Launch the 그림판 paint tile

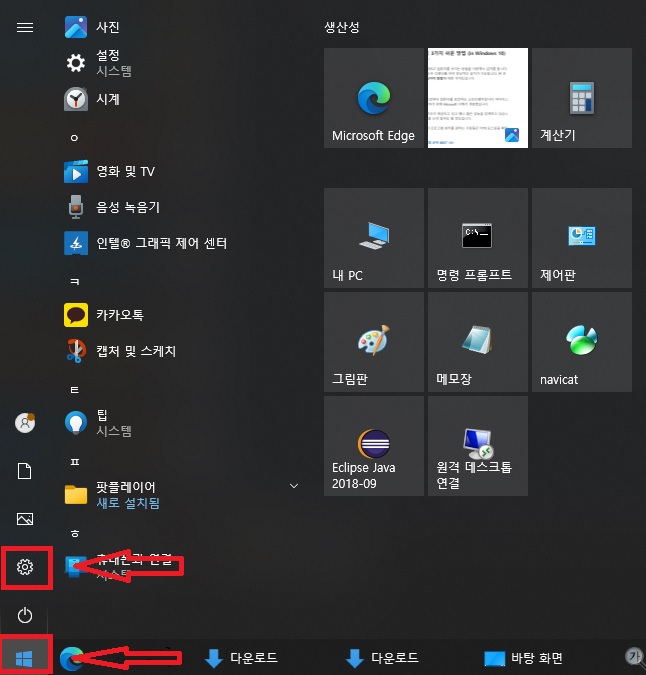click(373, 342)
